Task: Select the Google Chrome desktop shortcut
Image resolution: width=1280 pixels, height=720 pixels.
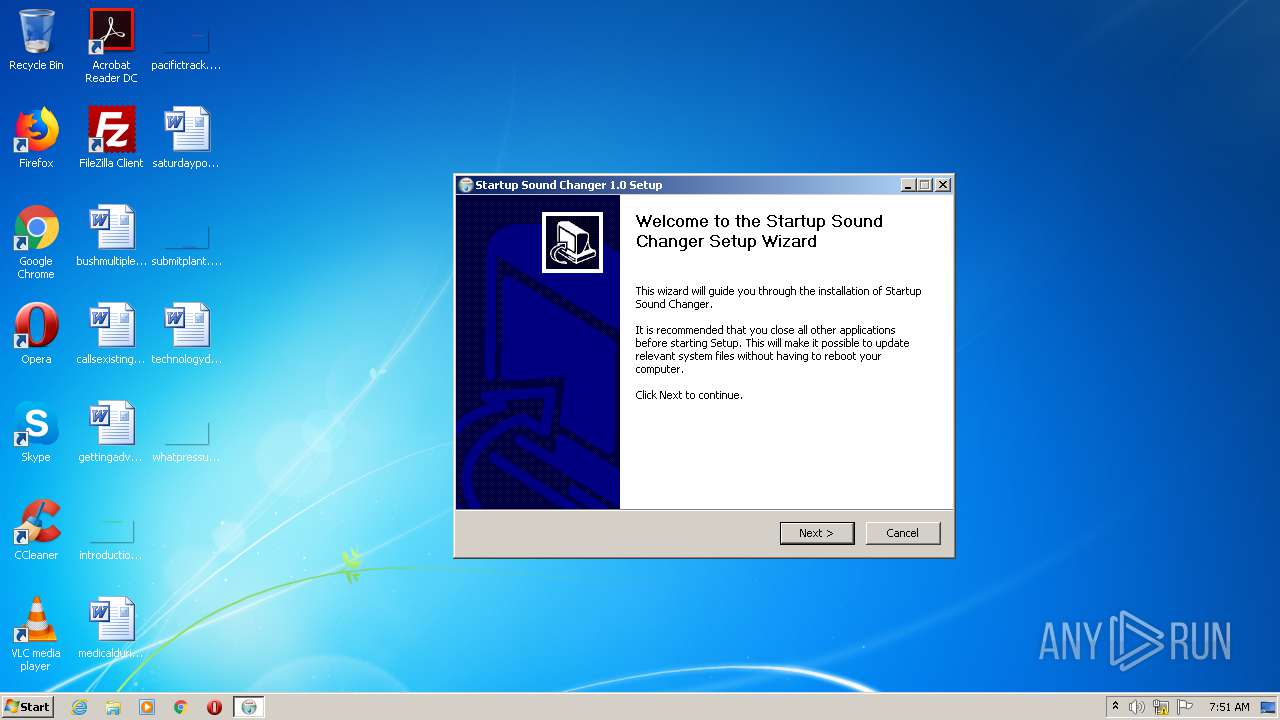Action: point(36,242)
